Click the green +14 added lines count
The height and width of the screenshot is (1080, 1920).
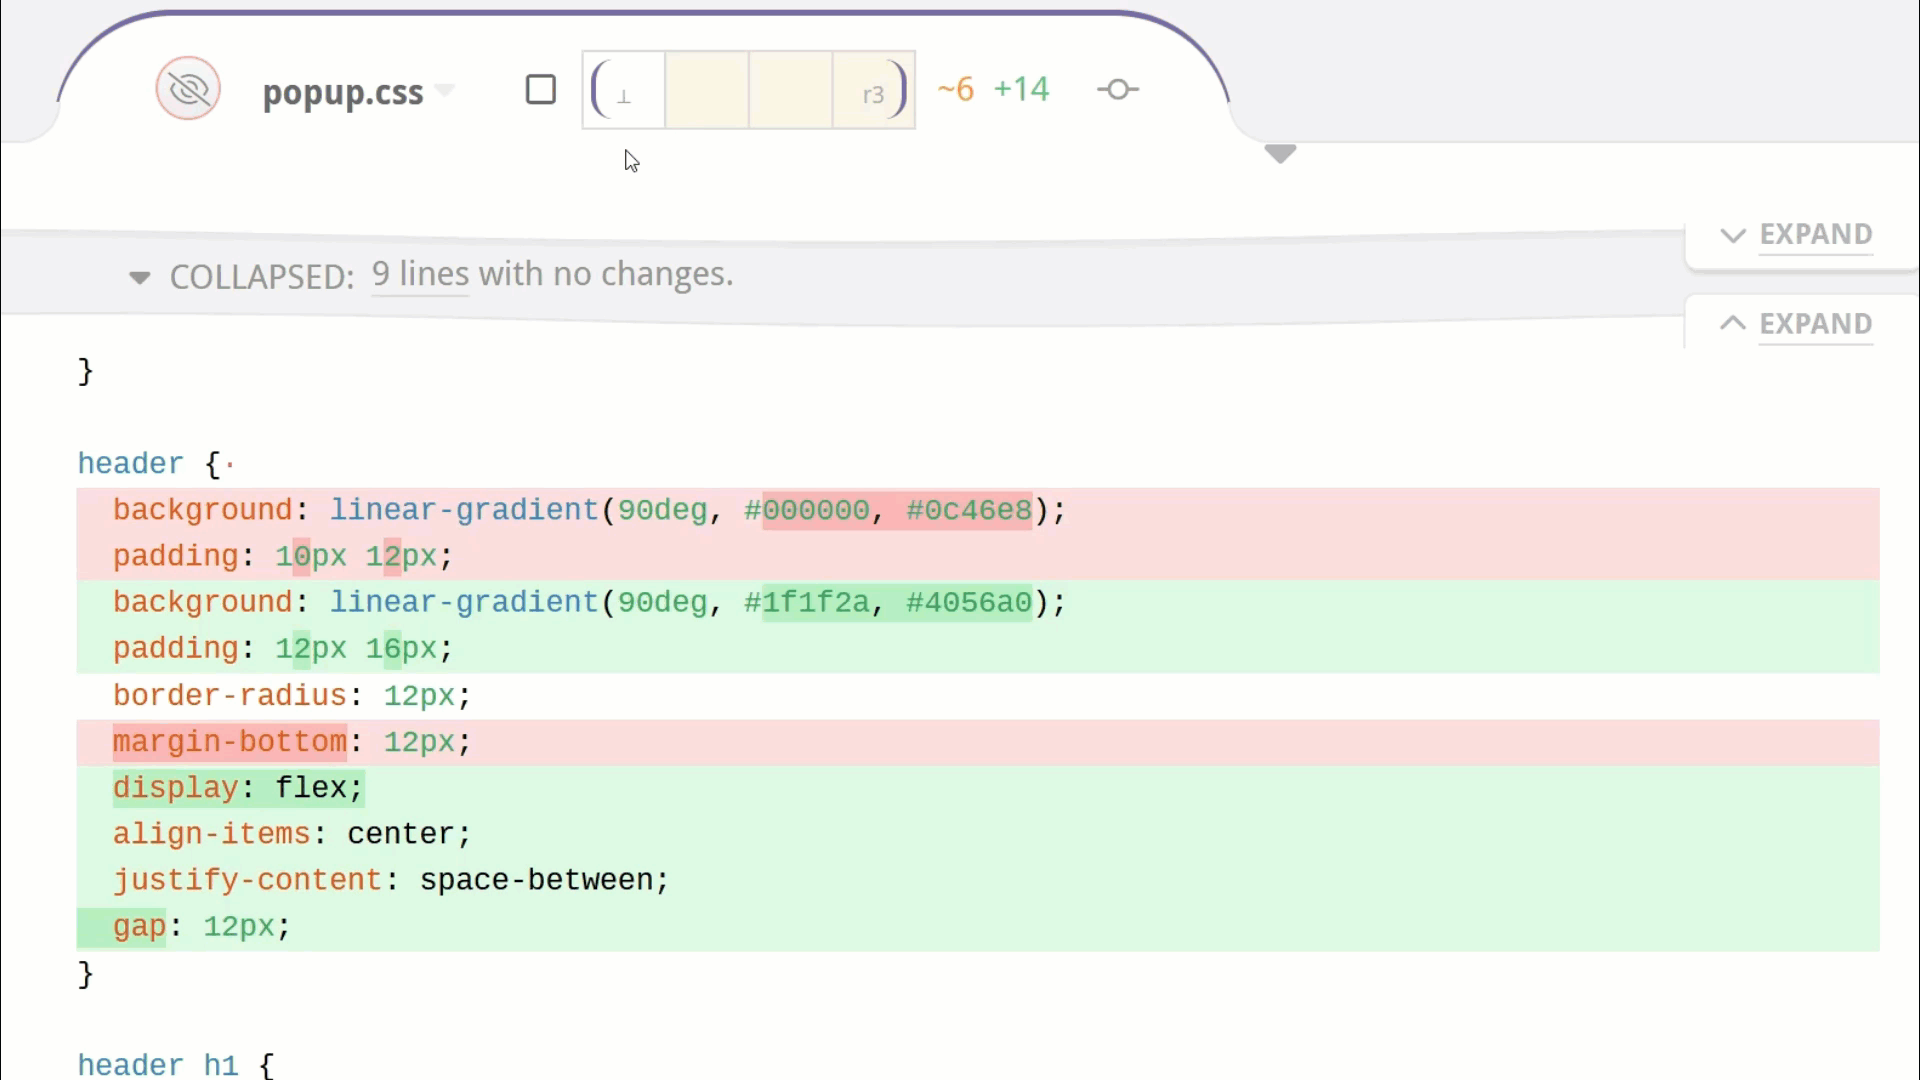pos(1021,89)
